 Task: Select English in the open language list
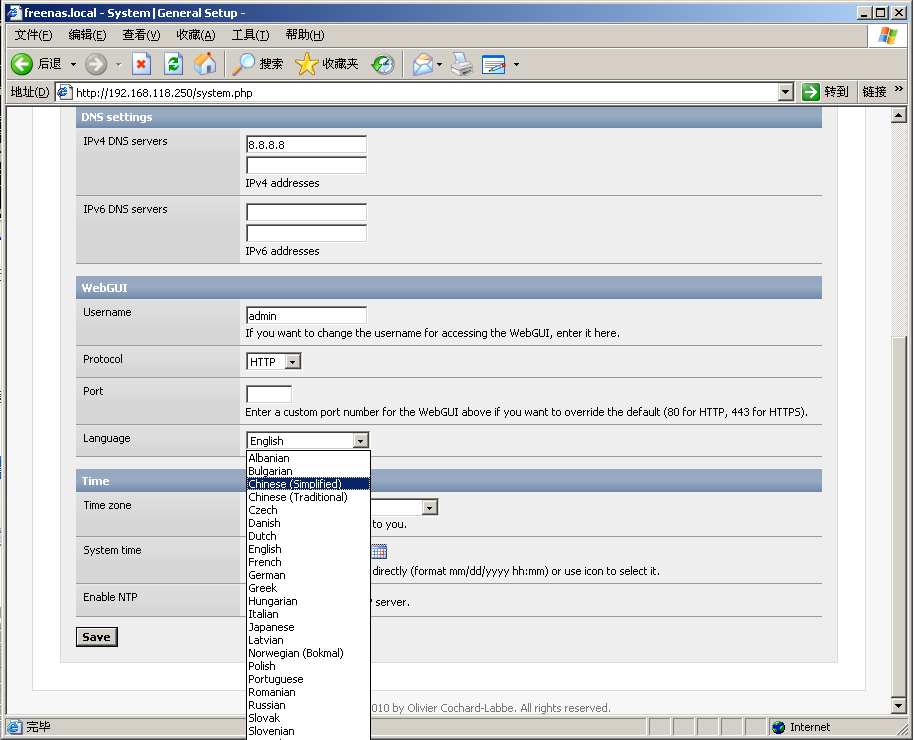pos(308,549)
